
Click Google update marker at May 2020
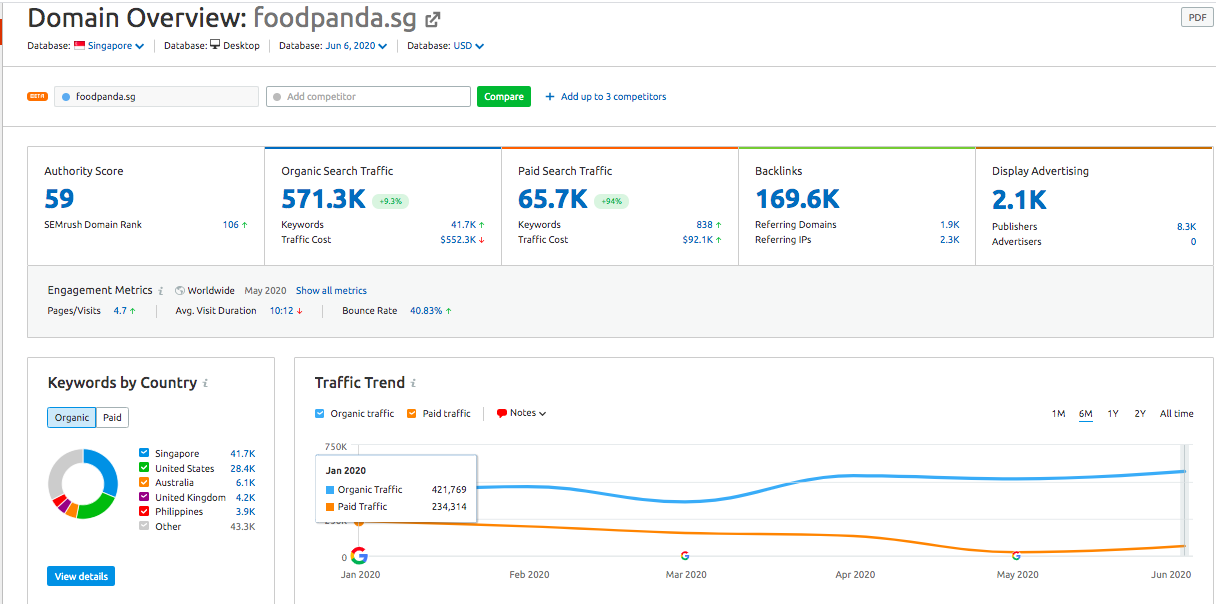tap(1016, 555)
